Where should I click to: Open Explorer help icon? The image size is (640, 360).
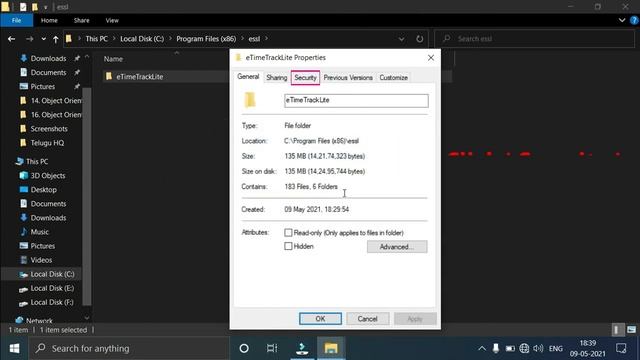634,20
